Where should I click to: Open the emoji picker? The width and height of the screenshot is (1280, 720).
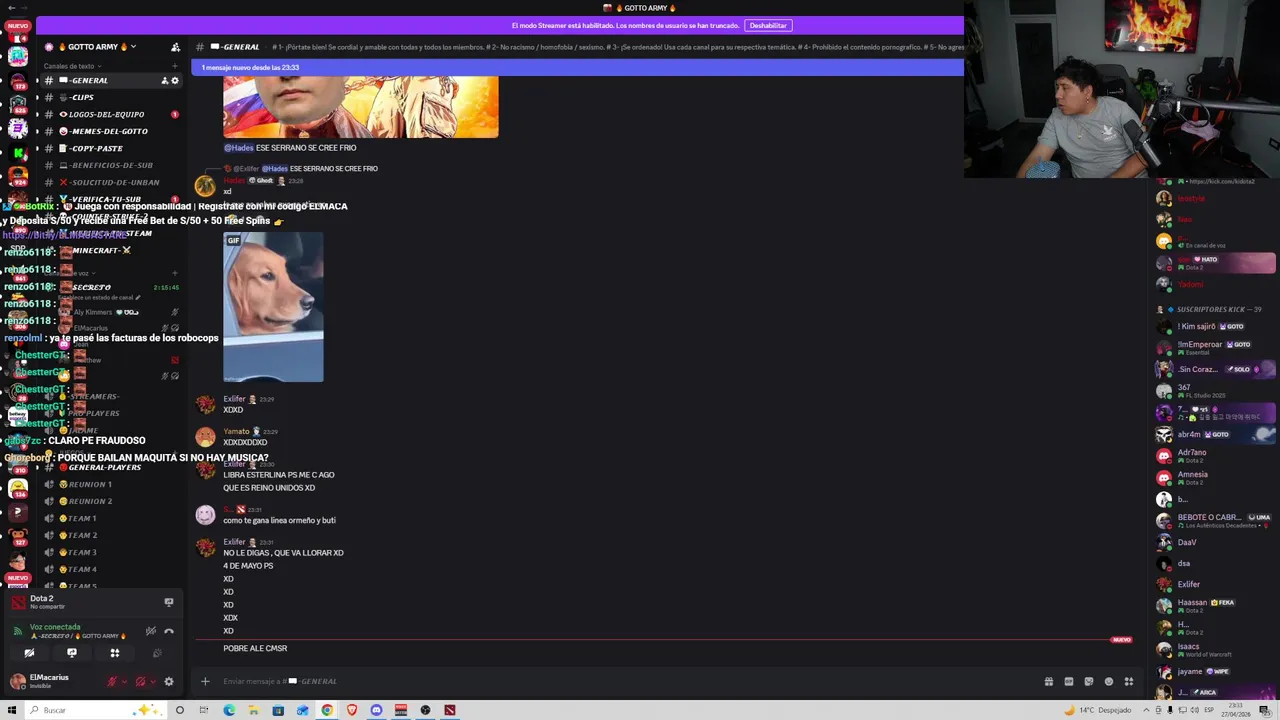tap(1108, 681)
